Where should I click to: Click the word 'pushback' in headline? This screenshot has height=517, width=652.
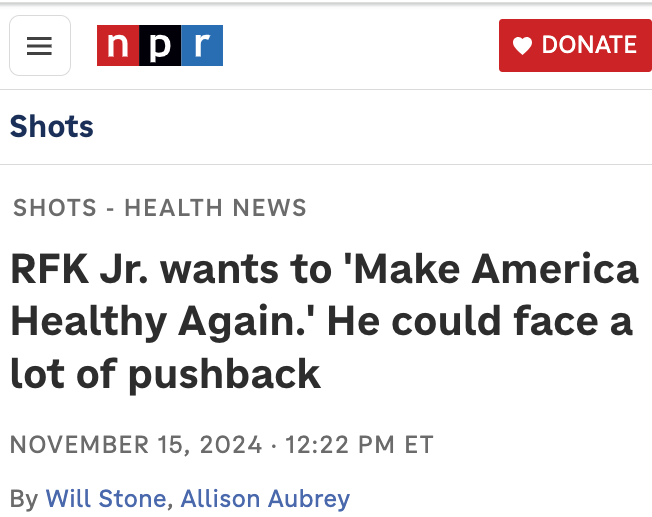tap(225, 375)
